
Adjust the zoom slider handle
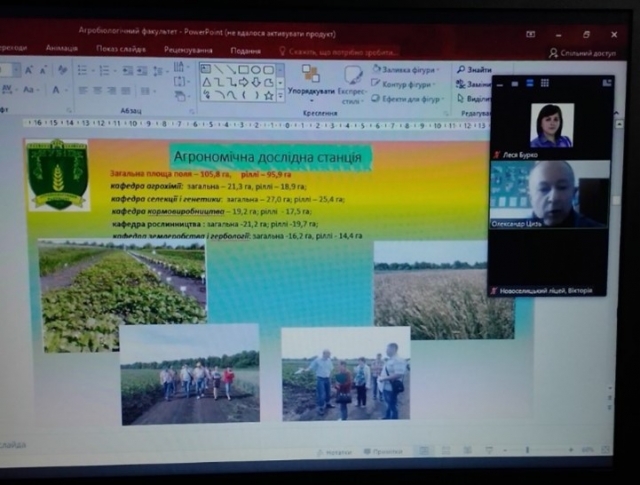[x=527, y=449]
